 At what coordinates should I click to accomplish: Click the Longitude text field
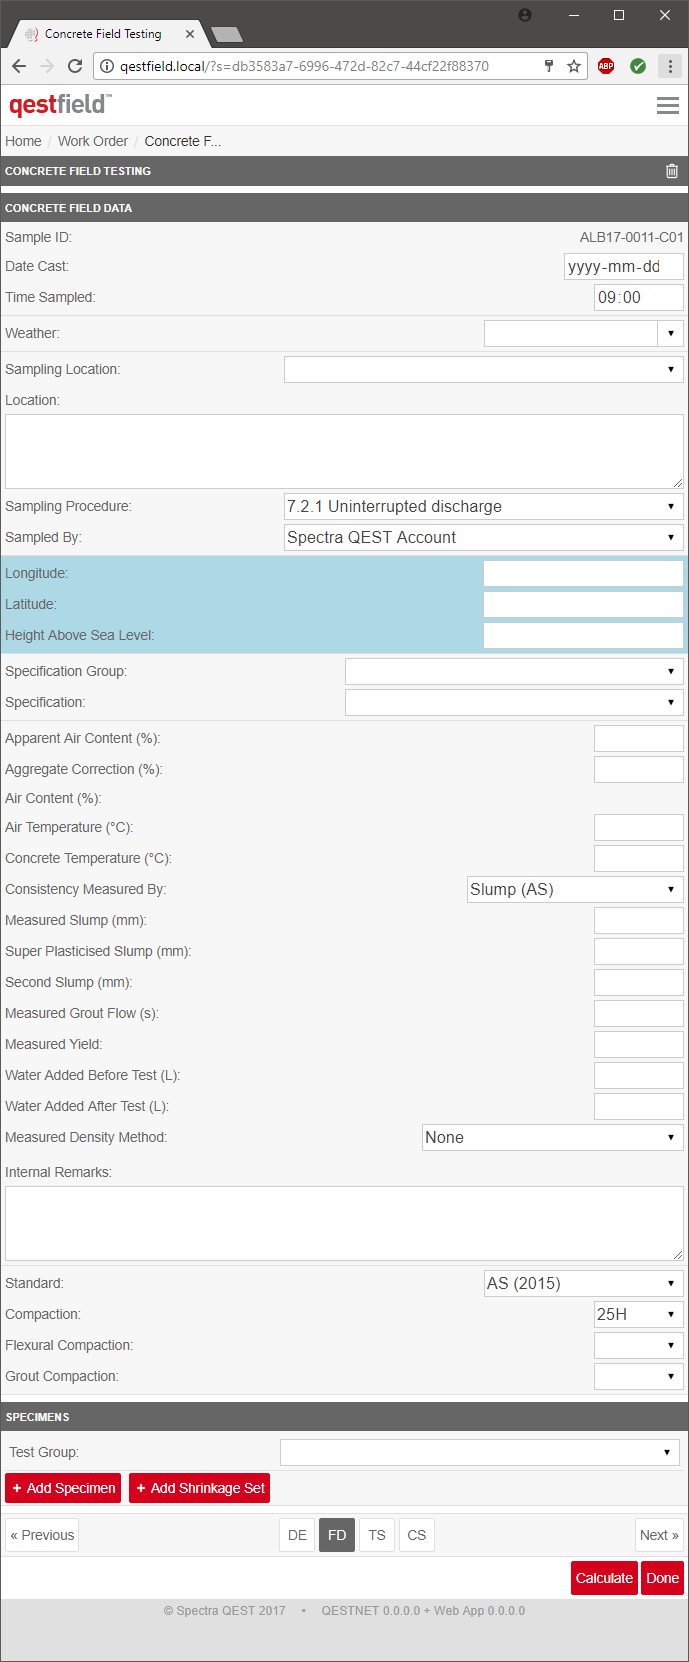pos(583,573)
